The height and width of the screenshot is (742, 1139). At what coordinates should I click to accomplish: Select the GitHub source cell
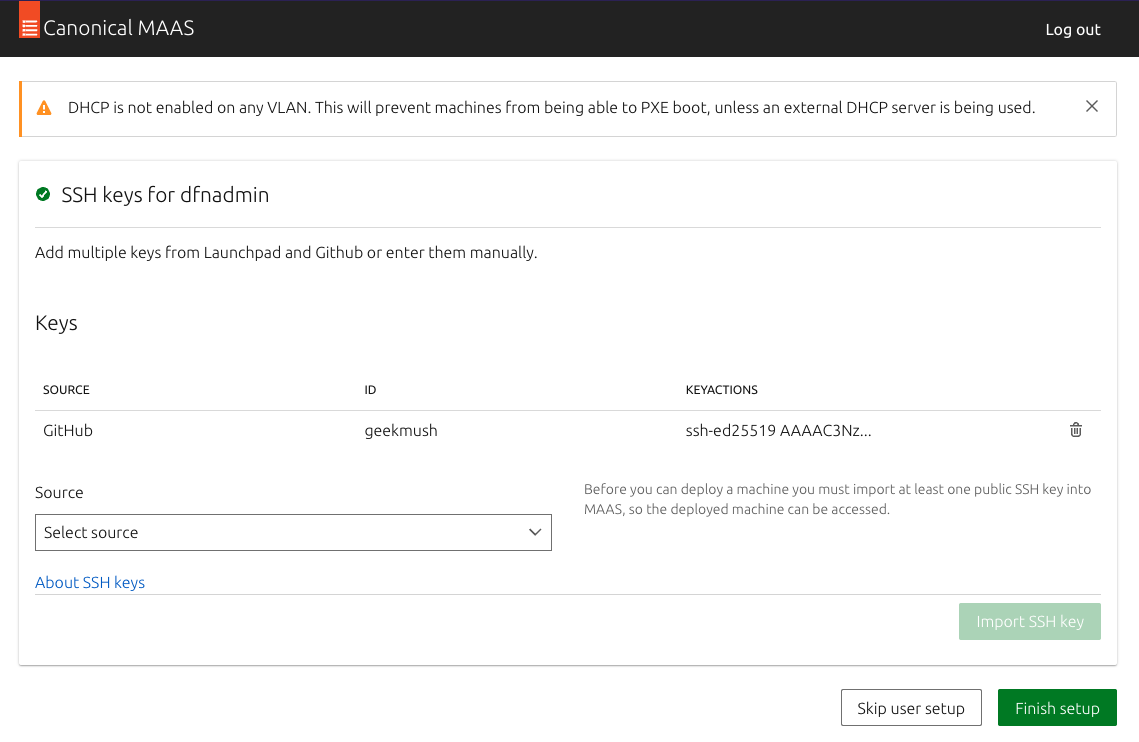(68, 430)
